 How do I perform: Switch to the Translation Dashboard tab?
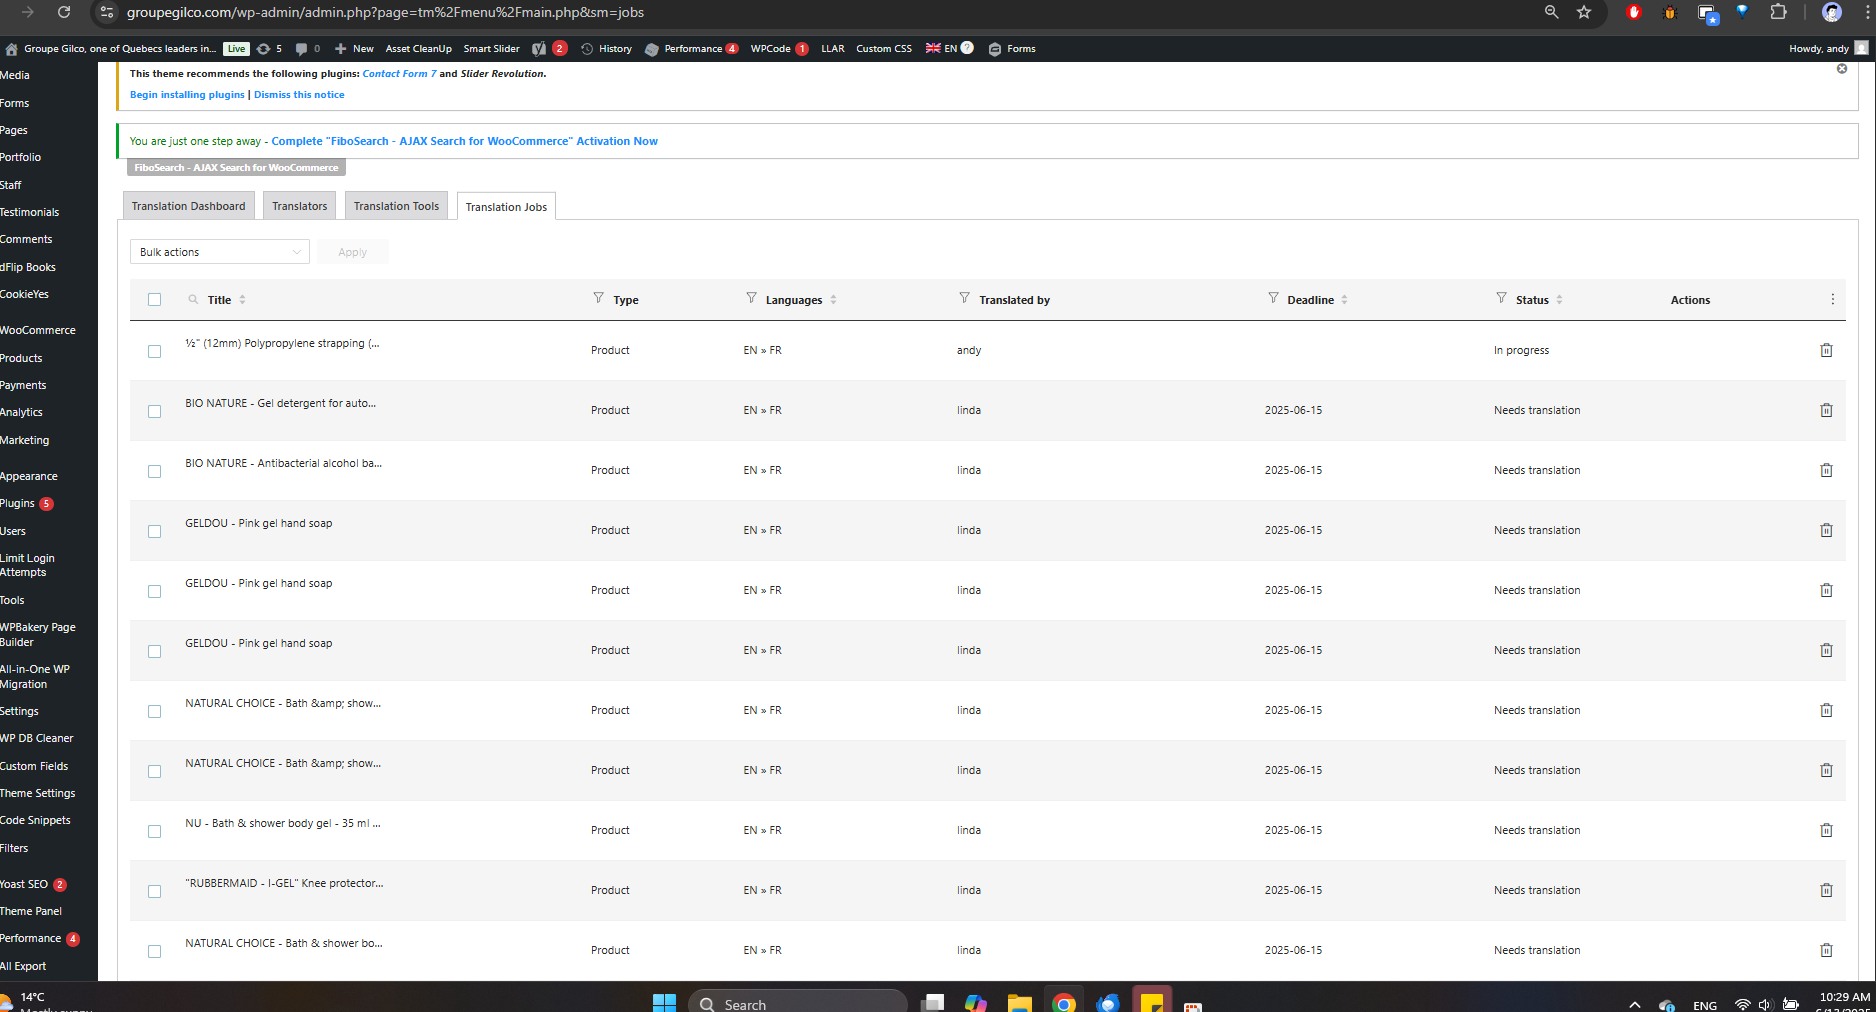pos(188,206)
